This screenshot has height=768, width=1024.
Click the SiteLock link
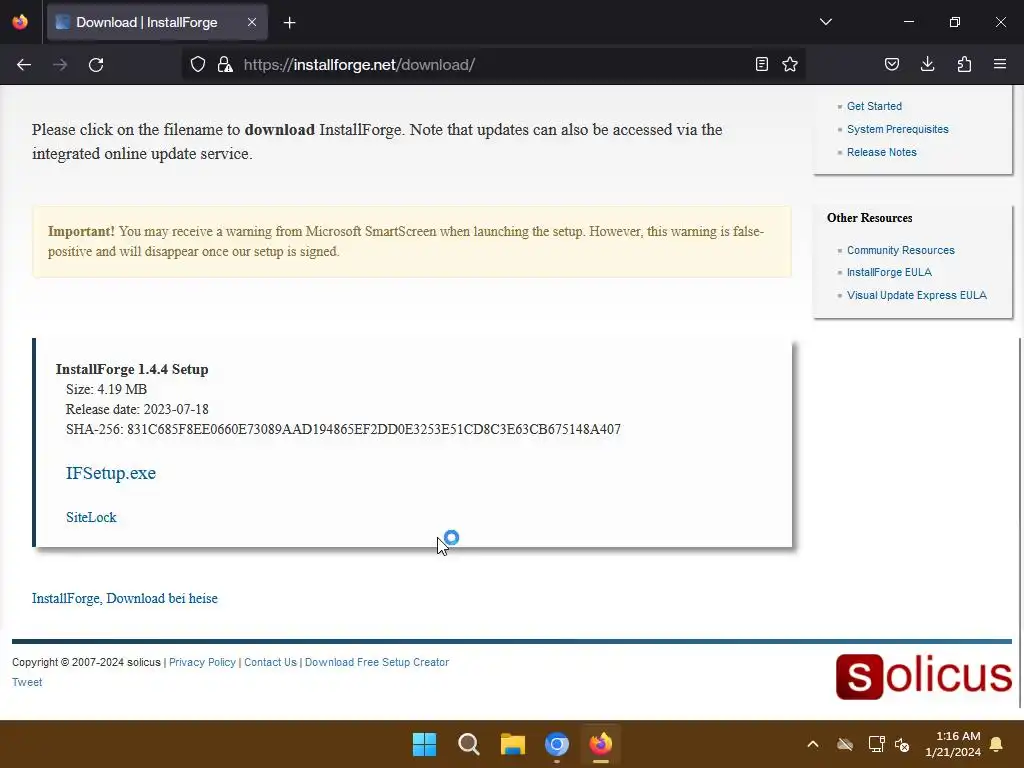91,517
